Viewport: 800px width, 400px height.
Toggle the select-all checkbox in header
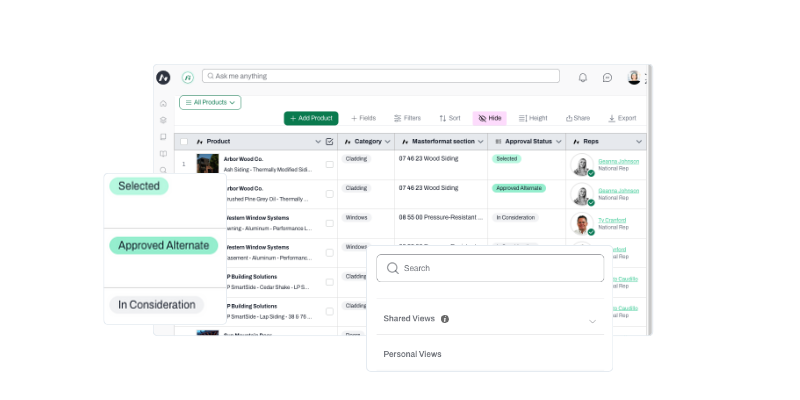184,141
